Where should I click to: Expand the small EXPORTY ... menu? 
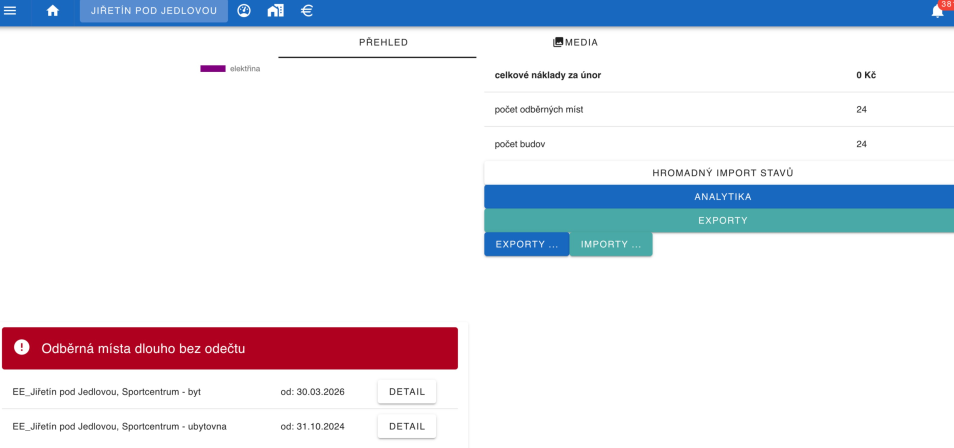[527, 244]
